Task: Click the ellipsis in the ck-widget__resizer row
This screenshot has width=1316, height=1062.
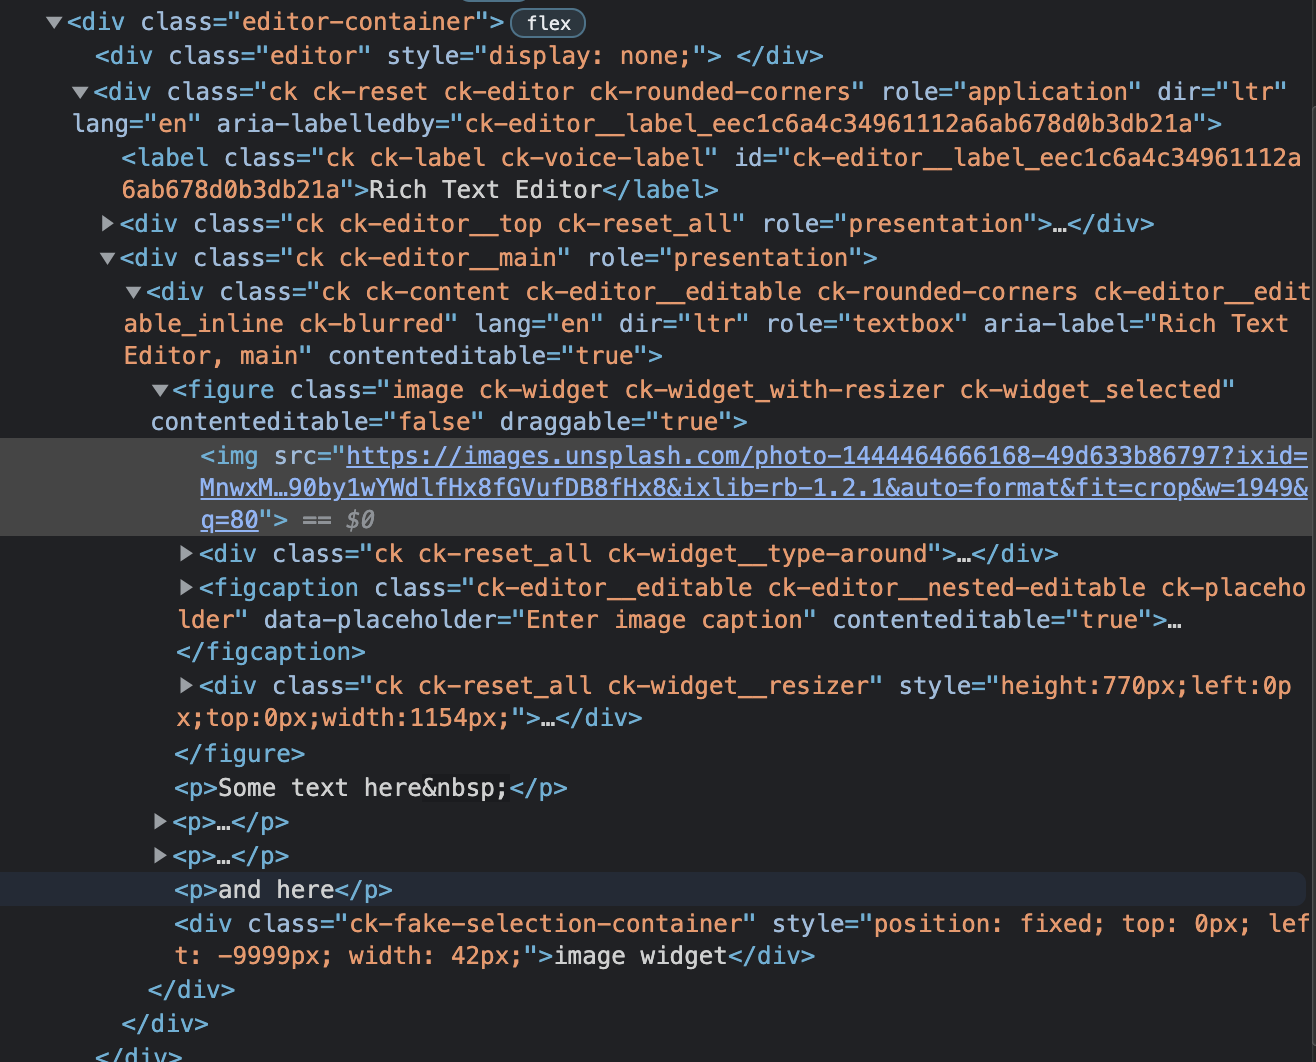Action: pyautogui.click(x=548, y=718)
